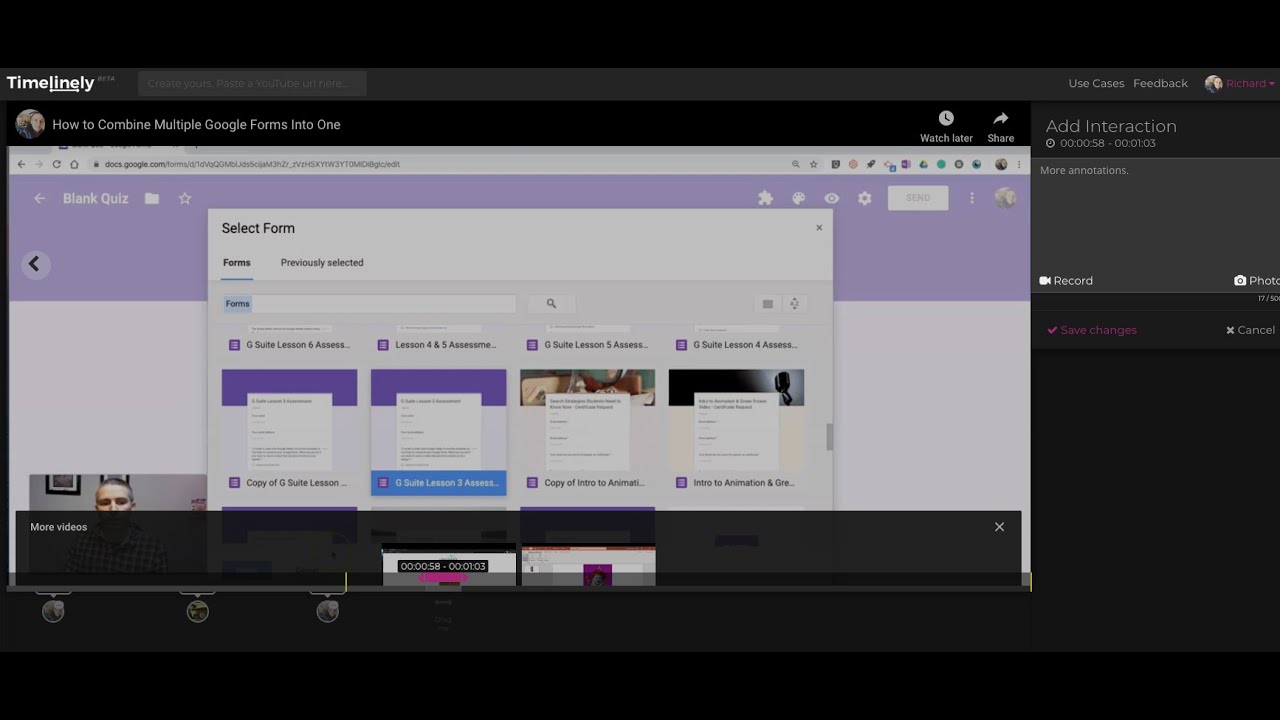
Task: Select Copy of Intro to Animation thumbnail
Action: tap(587, 432)
